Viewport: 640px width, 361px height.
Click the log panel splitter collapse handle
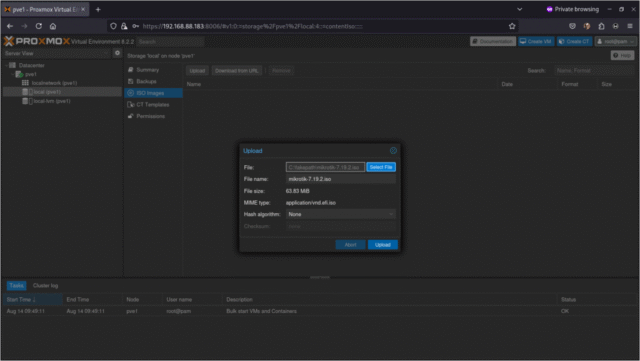pyautogui.click(x=320, y=277)
